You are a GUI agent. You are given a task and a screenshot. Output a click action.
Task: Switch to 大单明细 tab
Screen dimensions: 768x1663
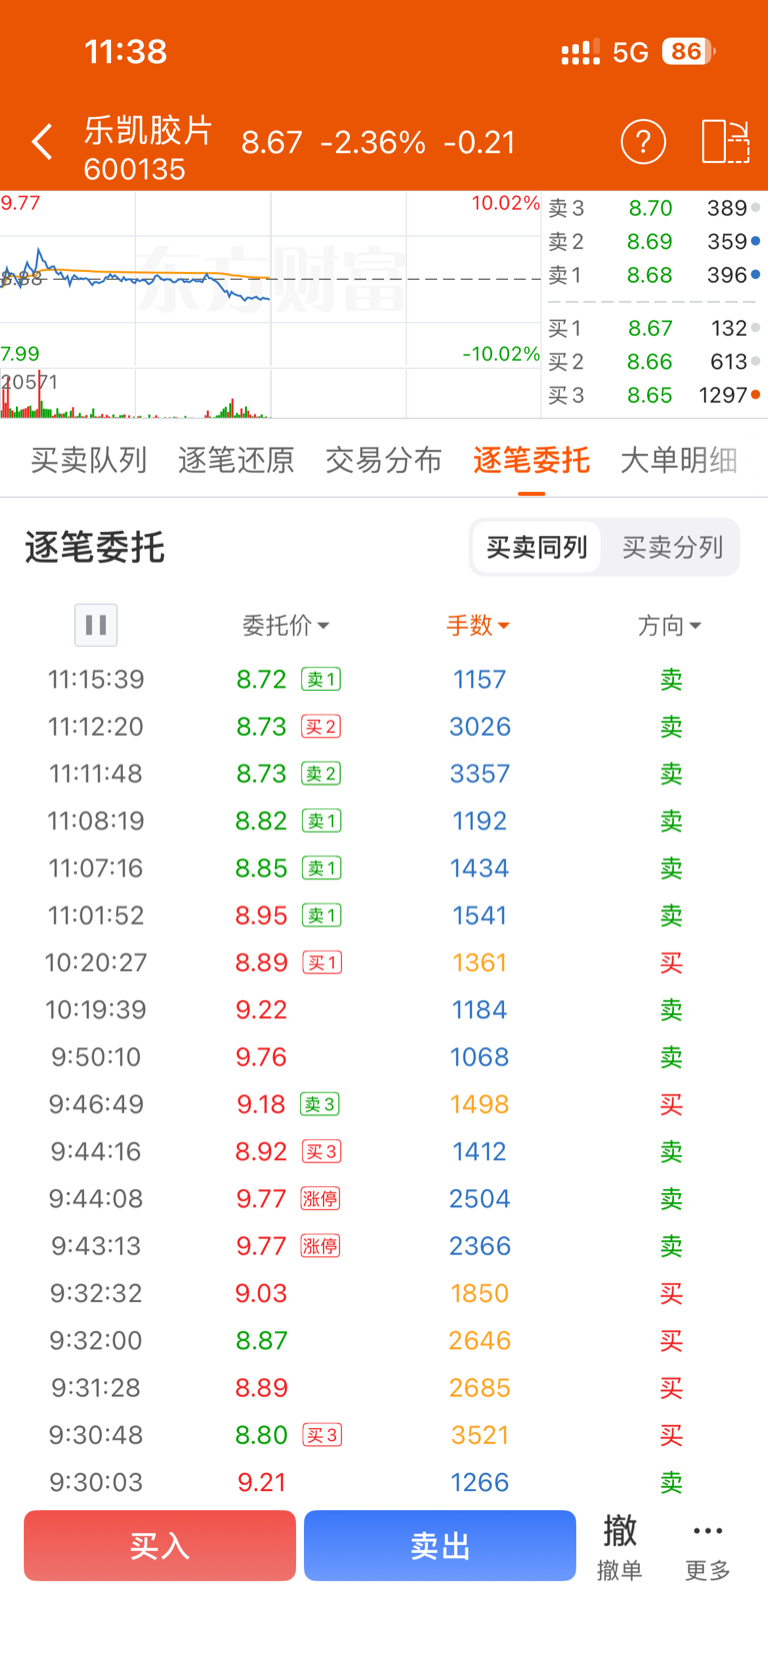(x=679, y=460)
